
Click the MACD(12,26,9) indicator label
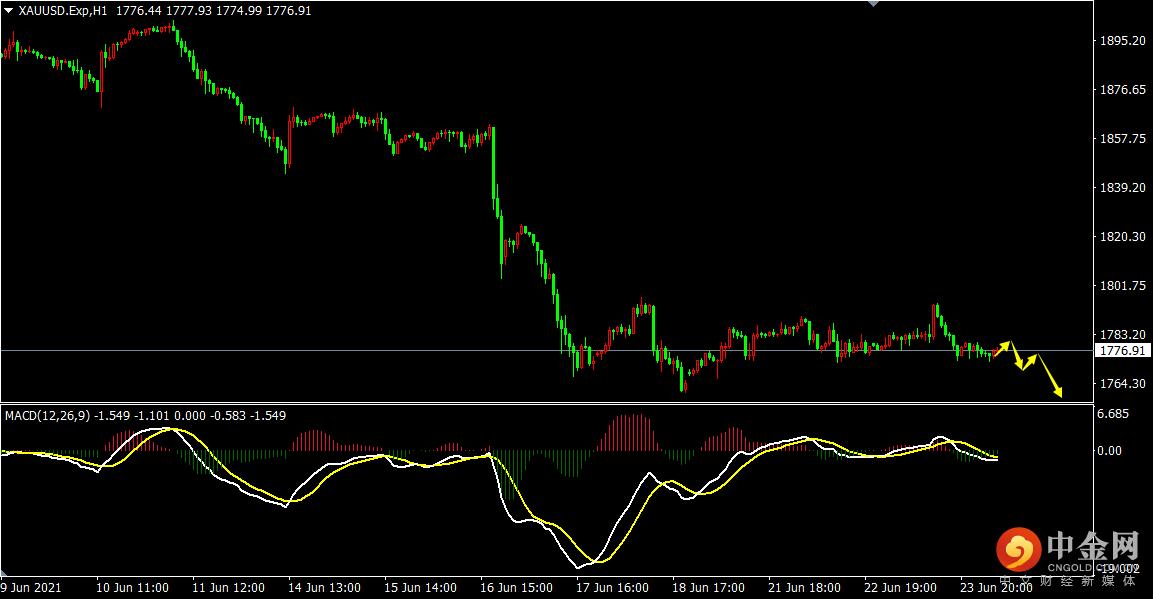coord(47,416)
